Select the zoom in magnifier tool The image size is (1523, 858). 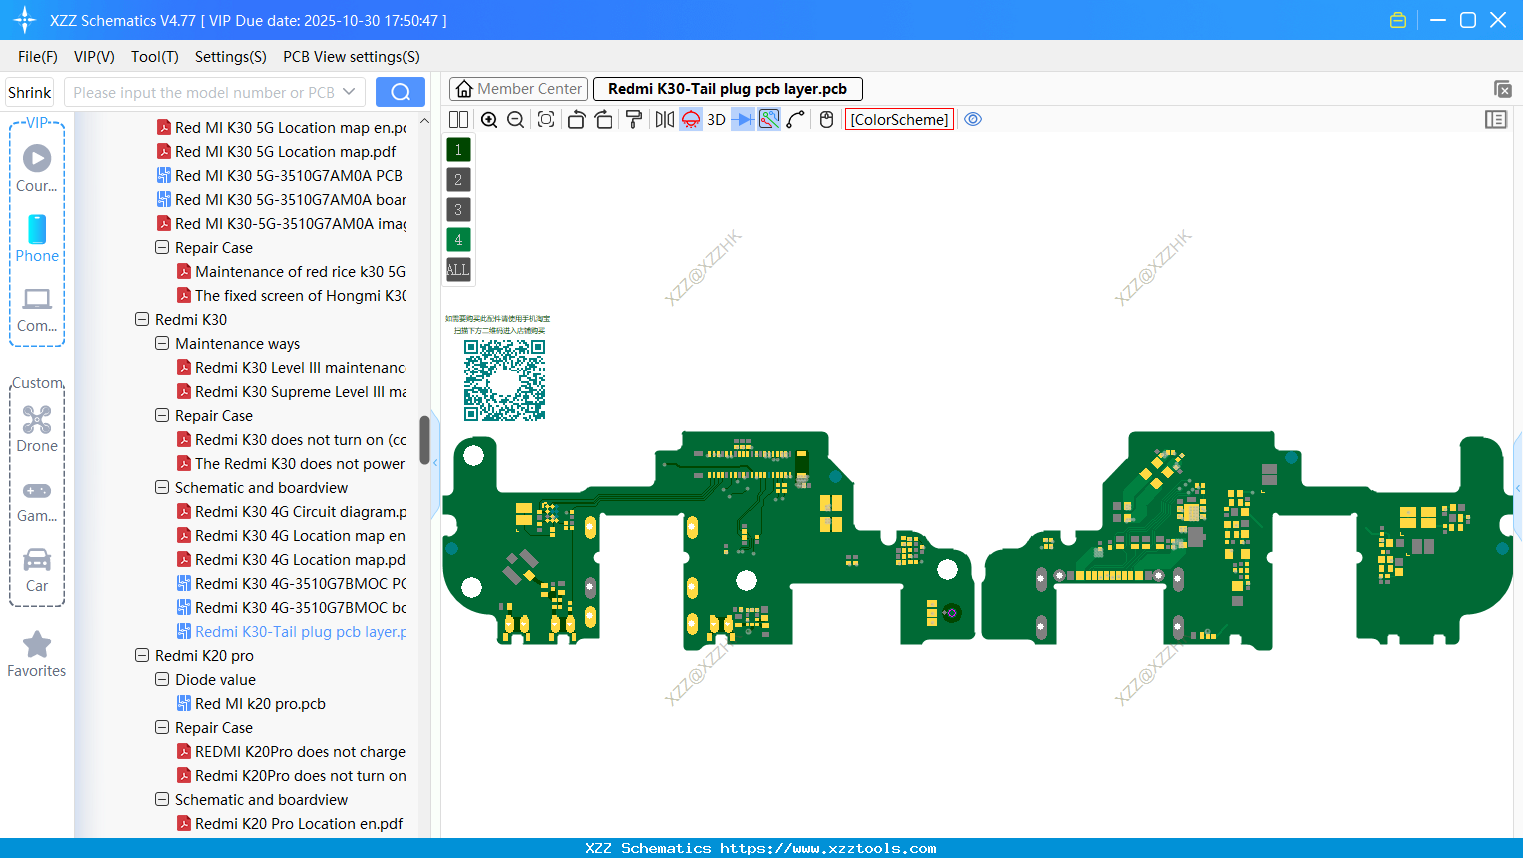click(489, 119)
